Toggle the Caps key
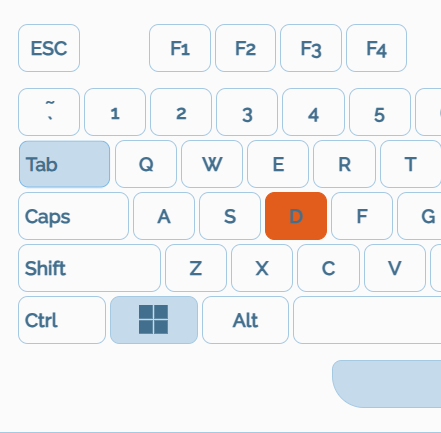 tap(73, 216)
